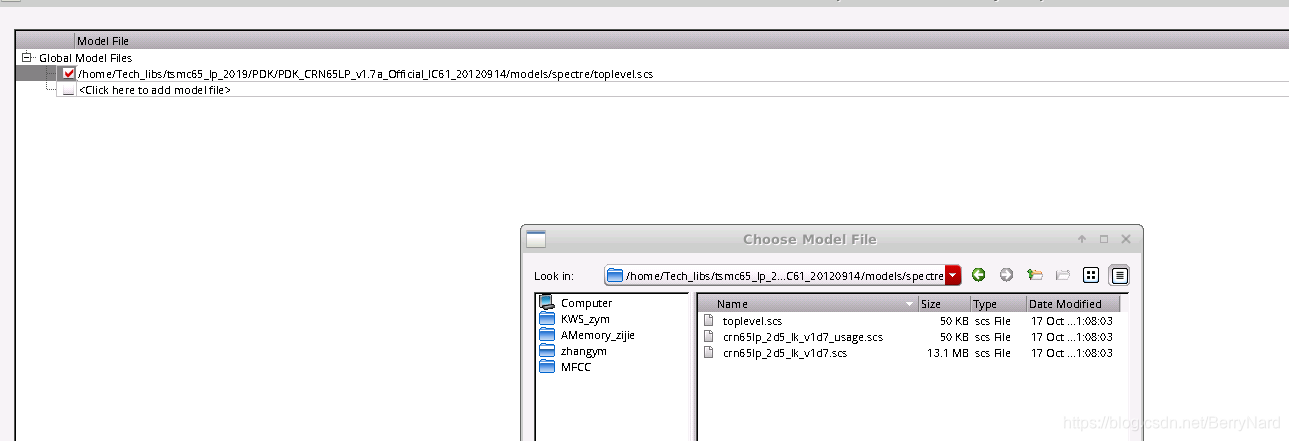Uncheck the toplevel.scs model file checkbox
The image size is (1289, 441).
click(69, 74)
